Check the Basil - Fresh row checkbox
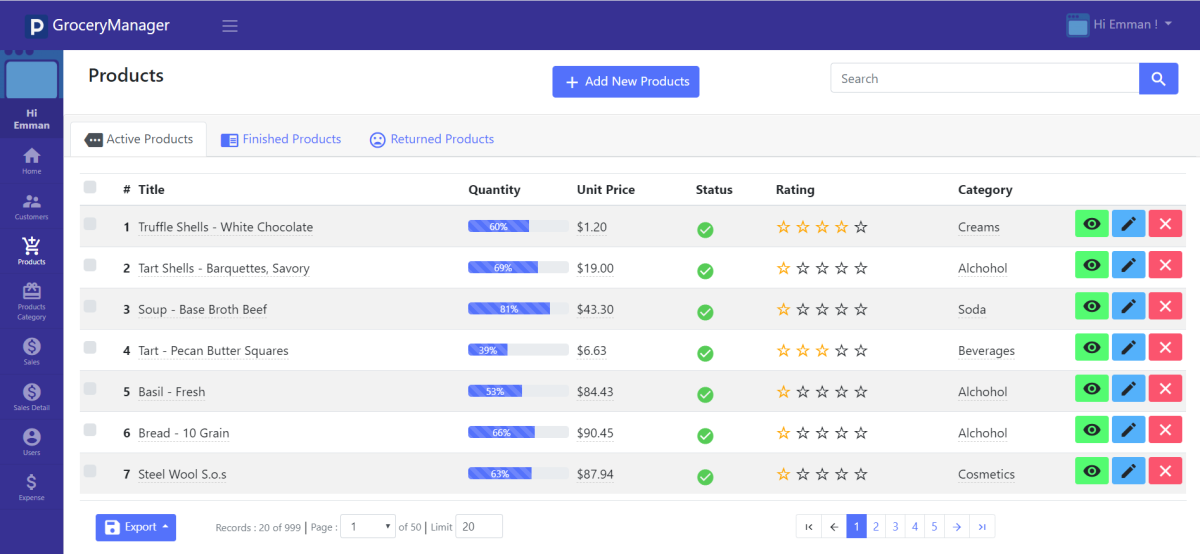This screenshot has width=1200, height=554. (x=90, y=388)
